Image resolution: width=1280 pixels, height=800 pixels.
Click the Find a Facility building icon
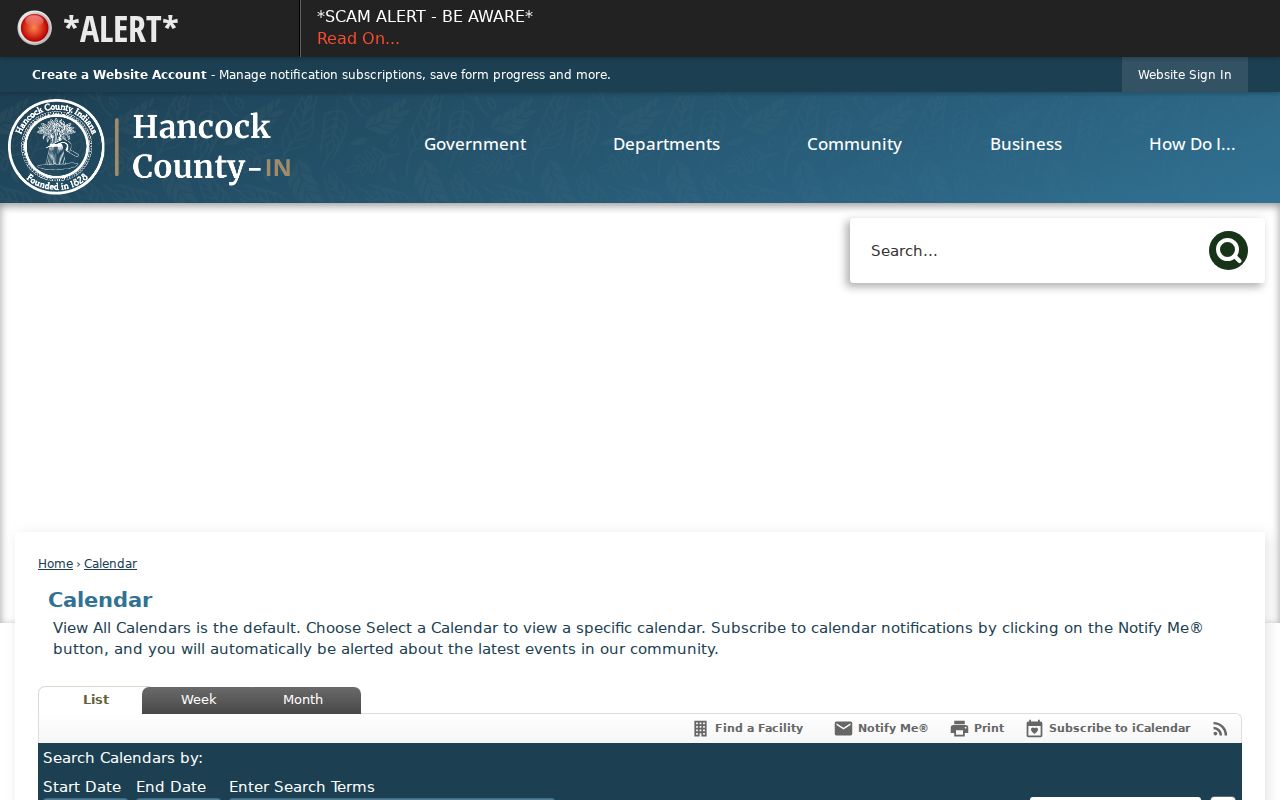pos(701,729)
